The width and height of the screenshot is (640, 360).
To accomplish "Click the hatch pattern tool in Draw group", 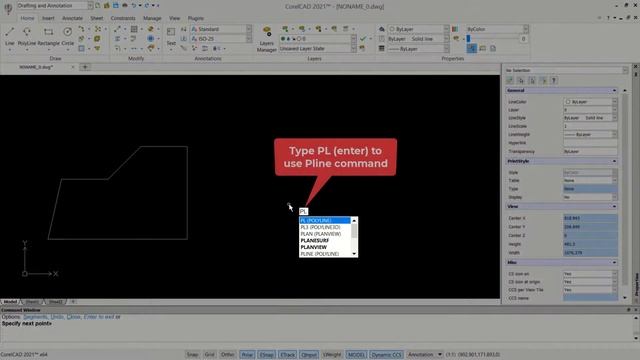I will 82,48.
